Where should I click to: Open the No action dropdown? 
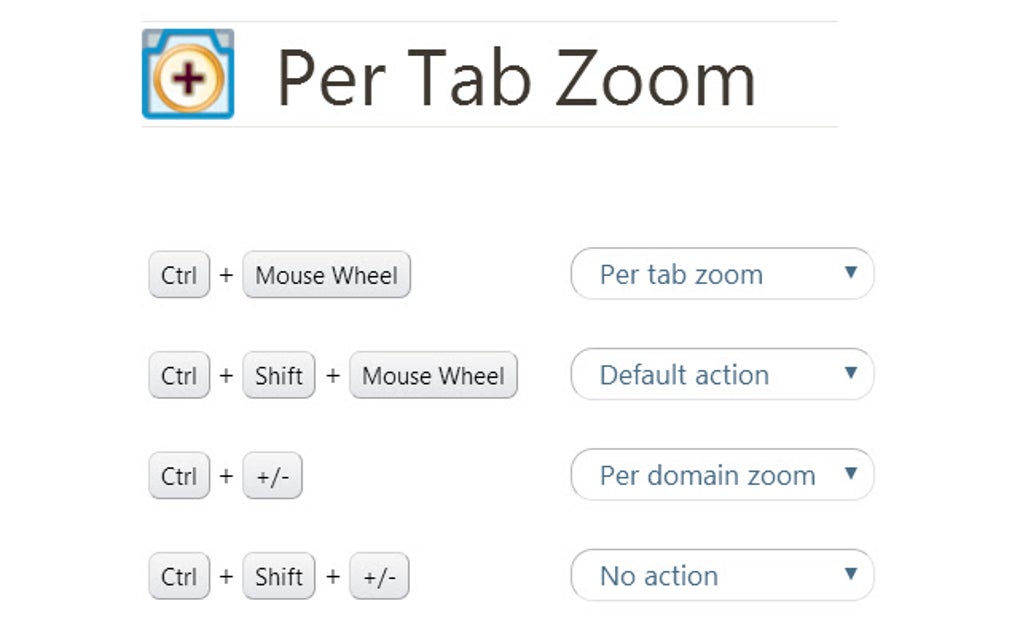pos(722,575)
